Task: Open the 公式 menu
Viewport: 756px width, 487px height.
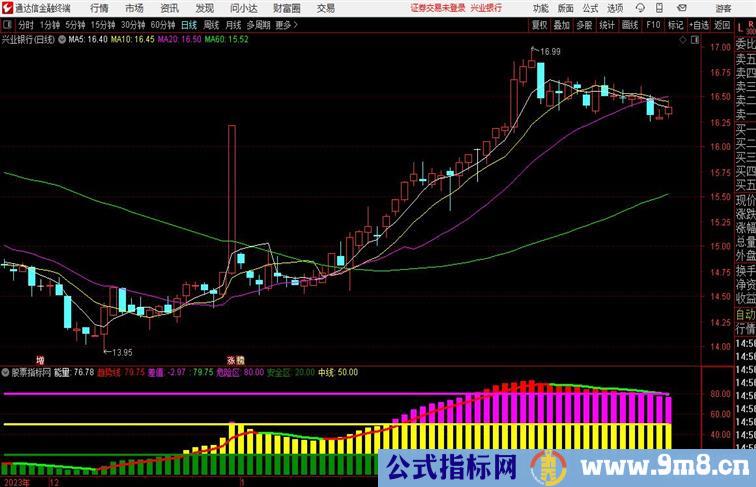Action: (x=590, y=8)
